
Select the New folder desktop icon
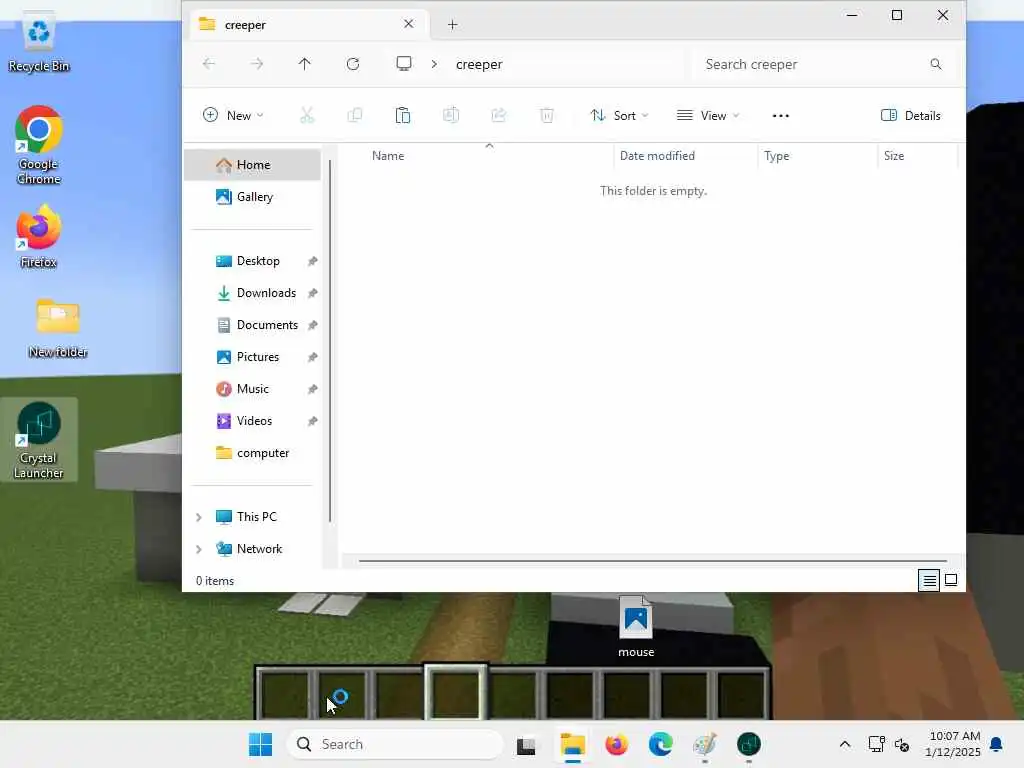58,328
